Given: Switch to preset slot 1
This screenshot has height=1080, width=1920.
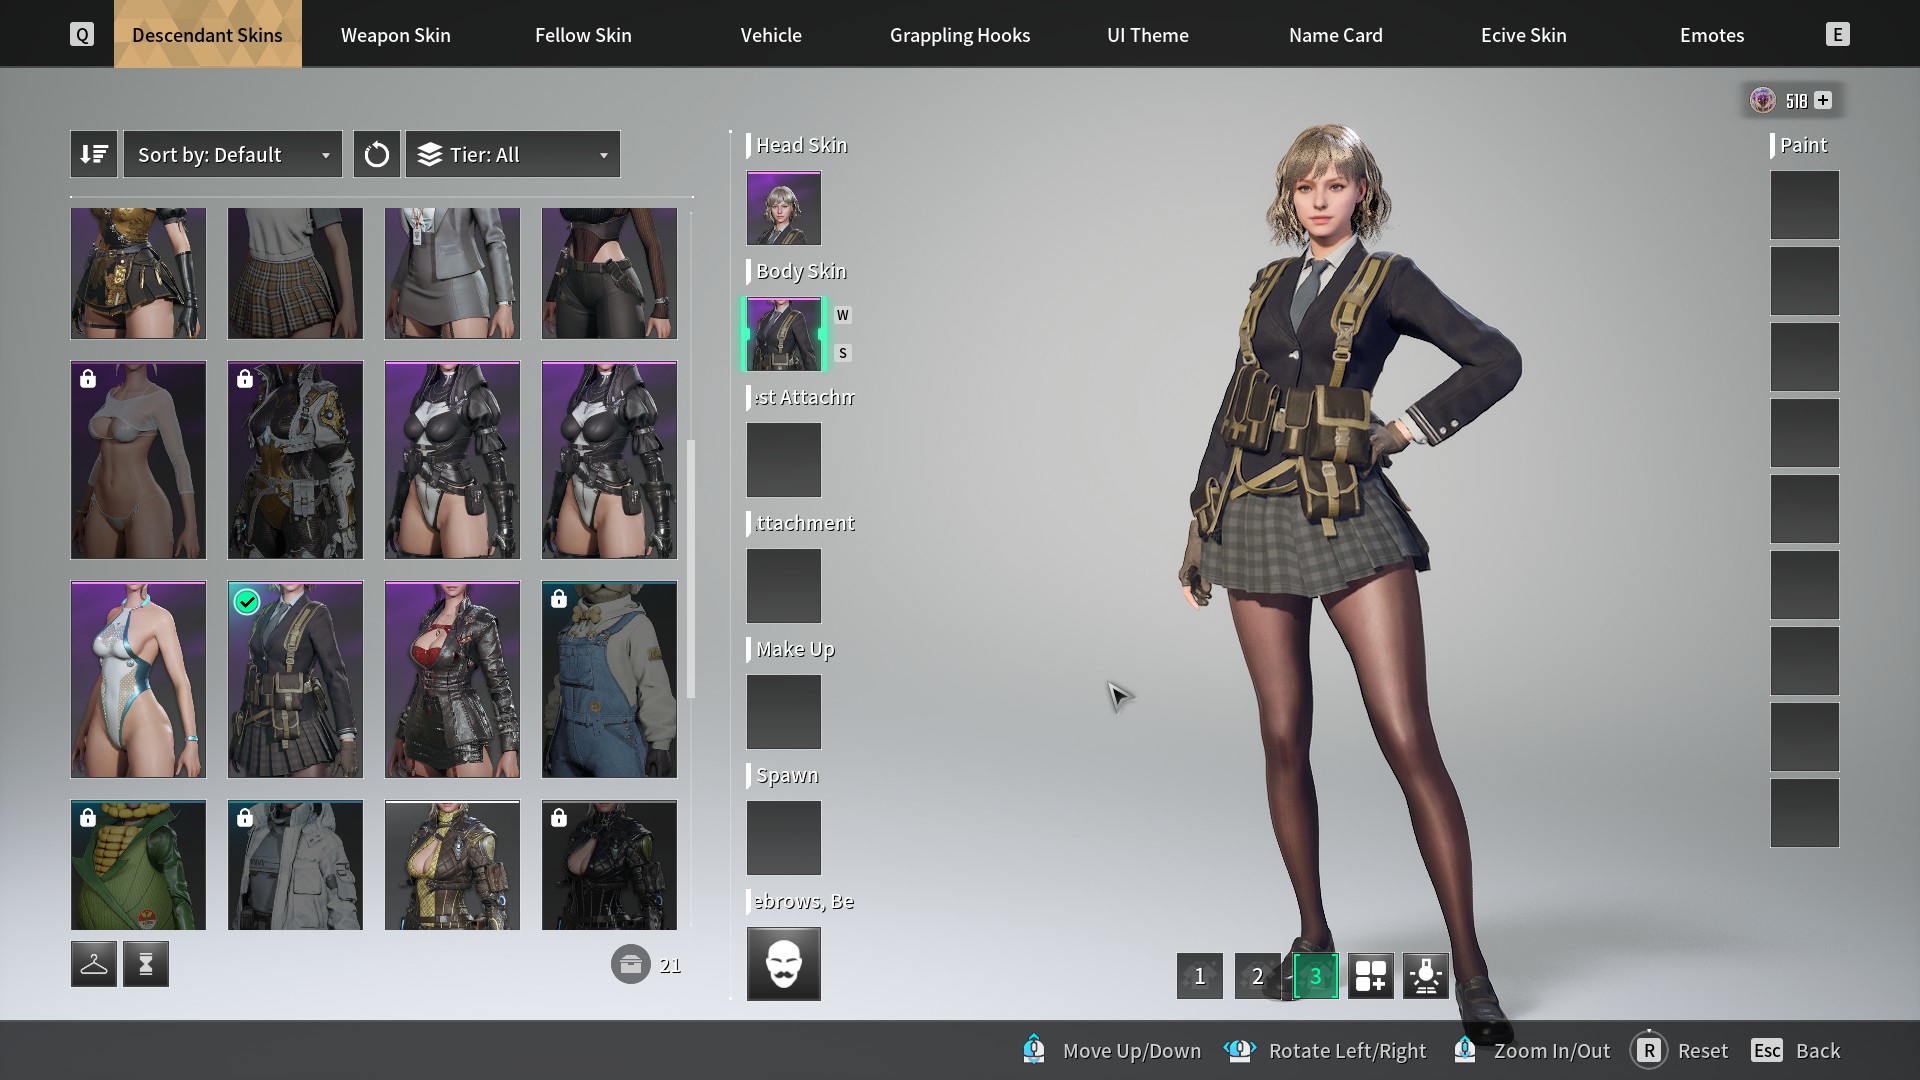Looking at the screenshot, I should point(1199,976).
